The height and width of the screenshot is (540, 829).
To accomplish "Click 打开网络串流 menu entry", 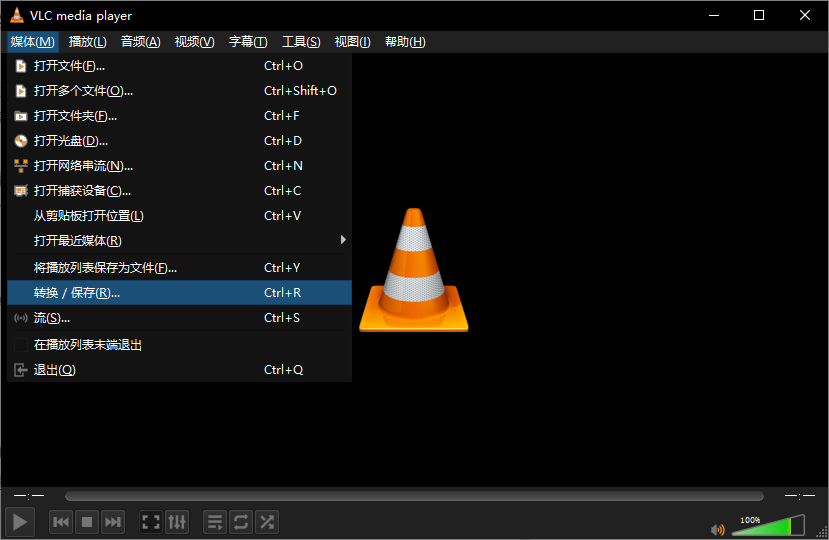I will tap(84, 166).
